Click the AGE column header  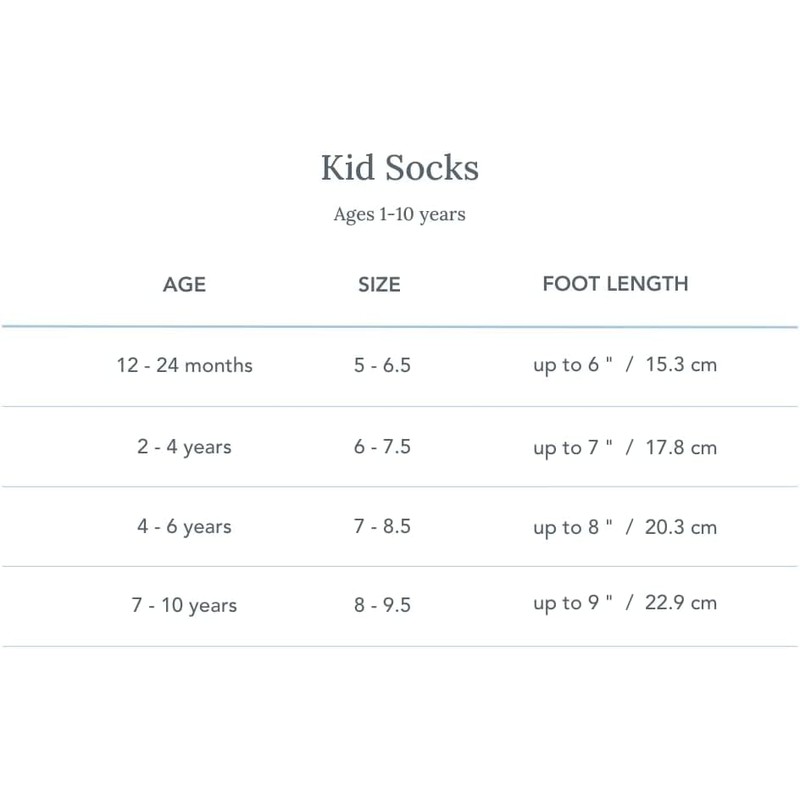point(184,284)
